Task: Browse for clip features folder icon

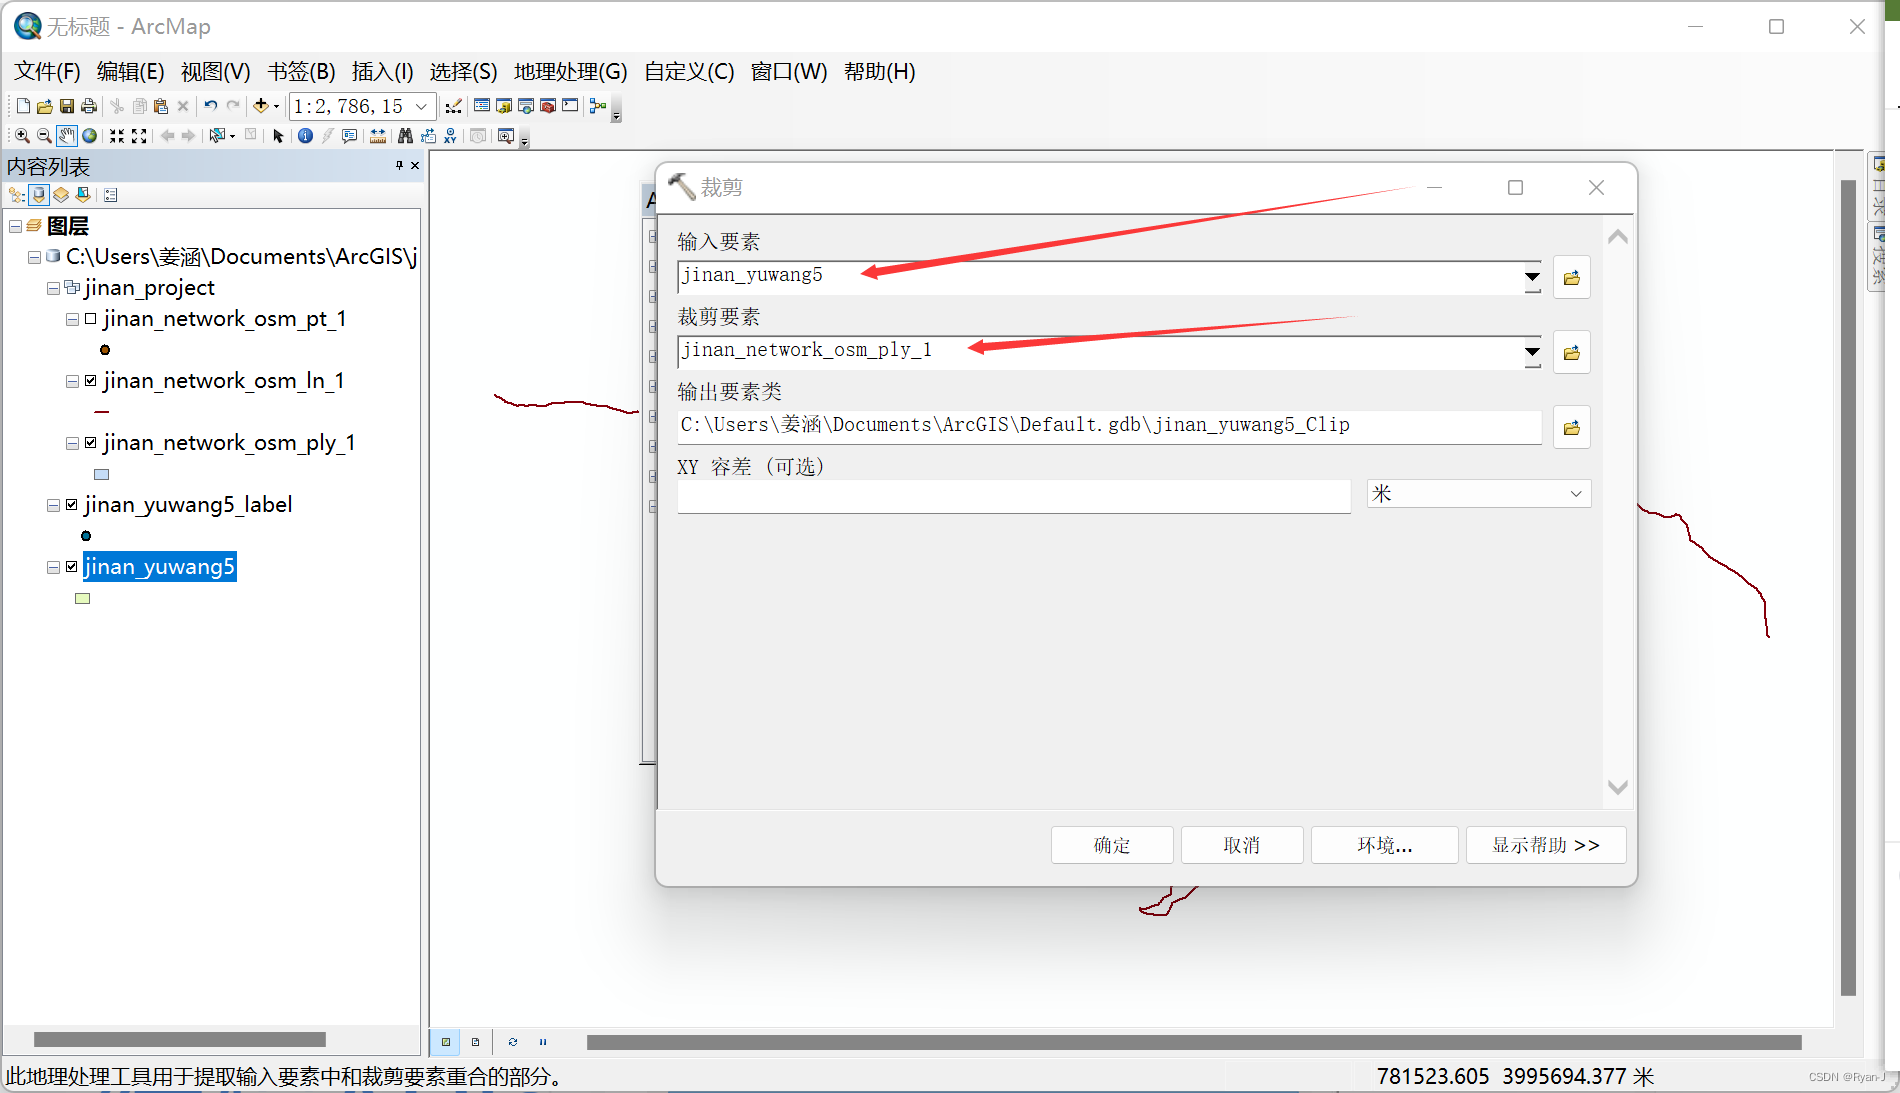Action: tap(1572, 352)
